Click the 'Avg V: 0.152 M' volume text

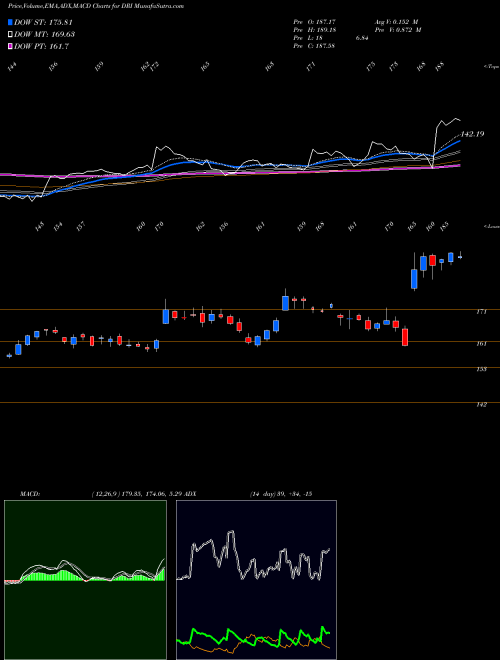pos(396,21)
